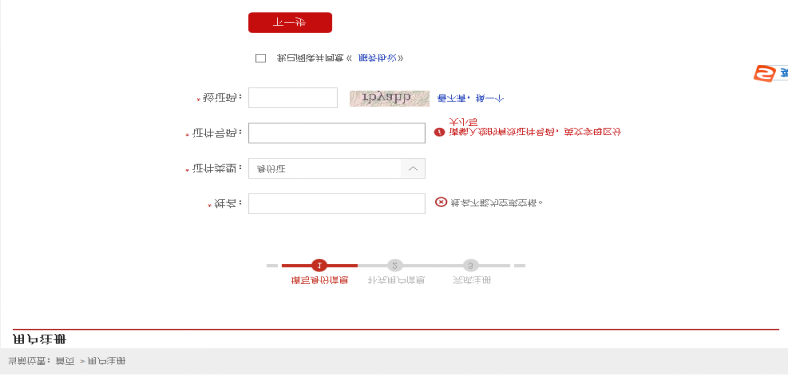The width and height of the screenshot is (788, 375).
Task: Click 首页 in the breadcrumb
Action: (x=65, y=361)
